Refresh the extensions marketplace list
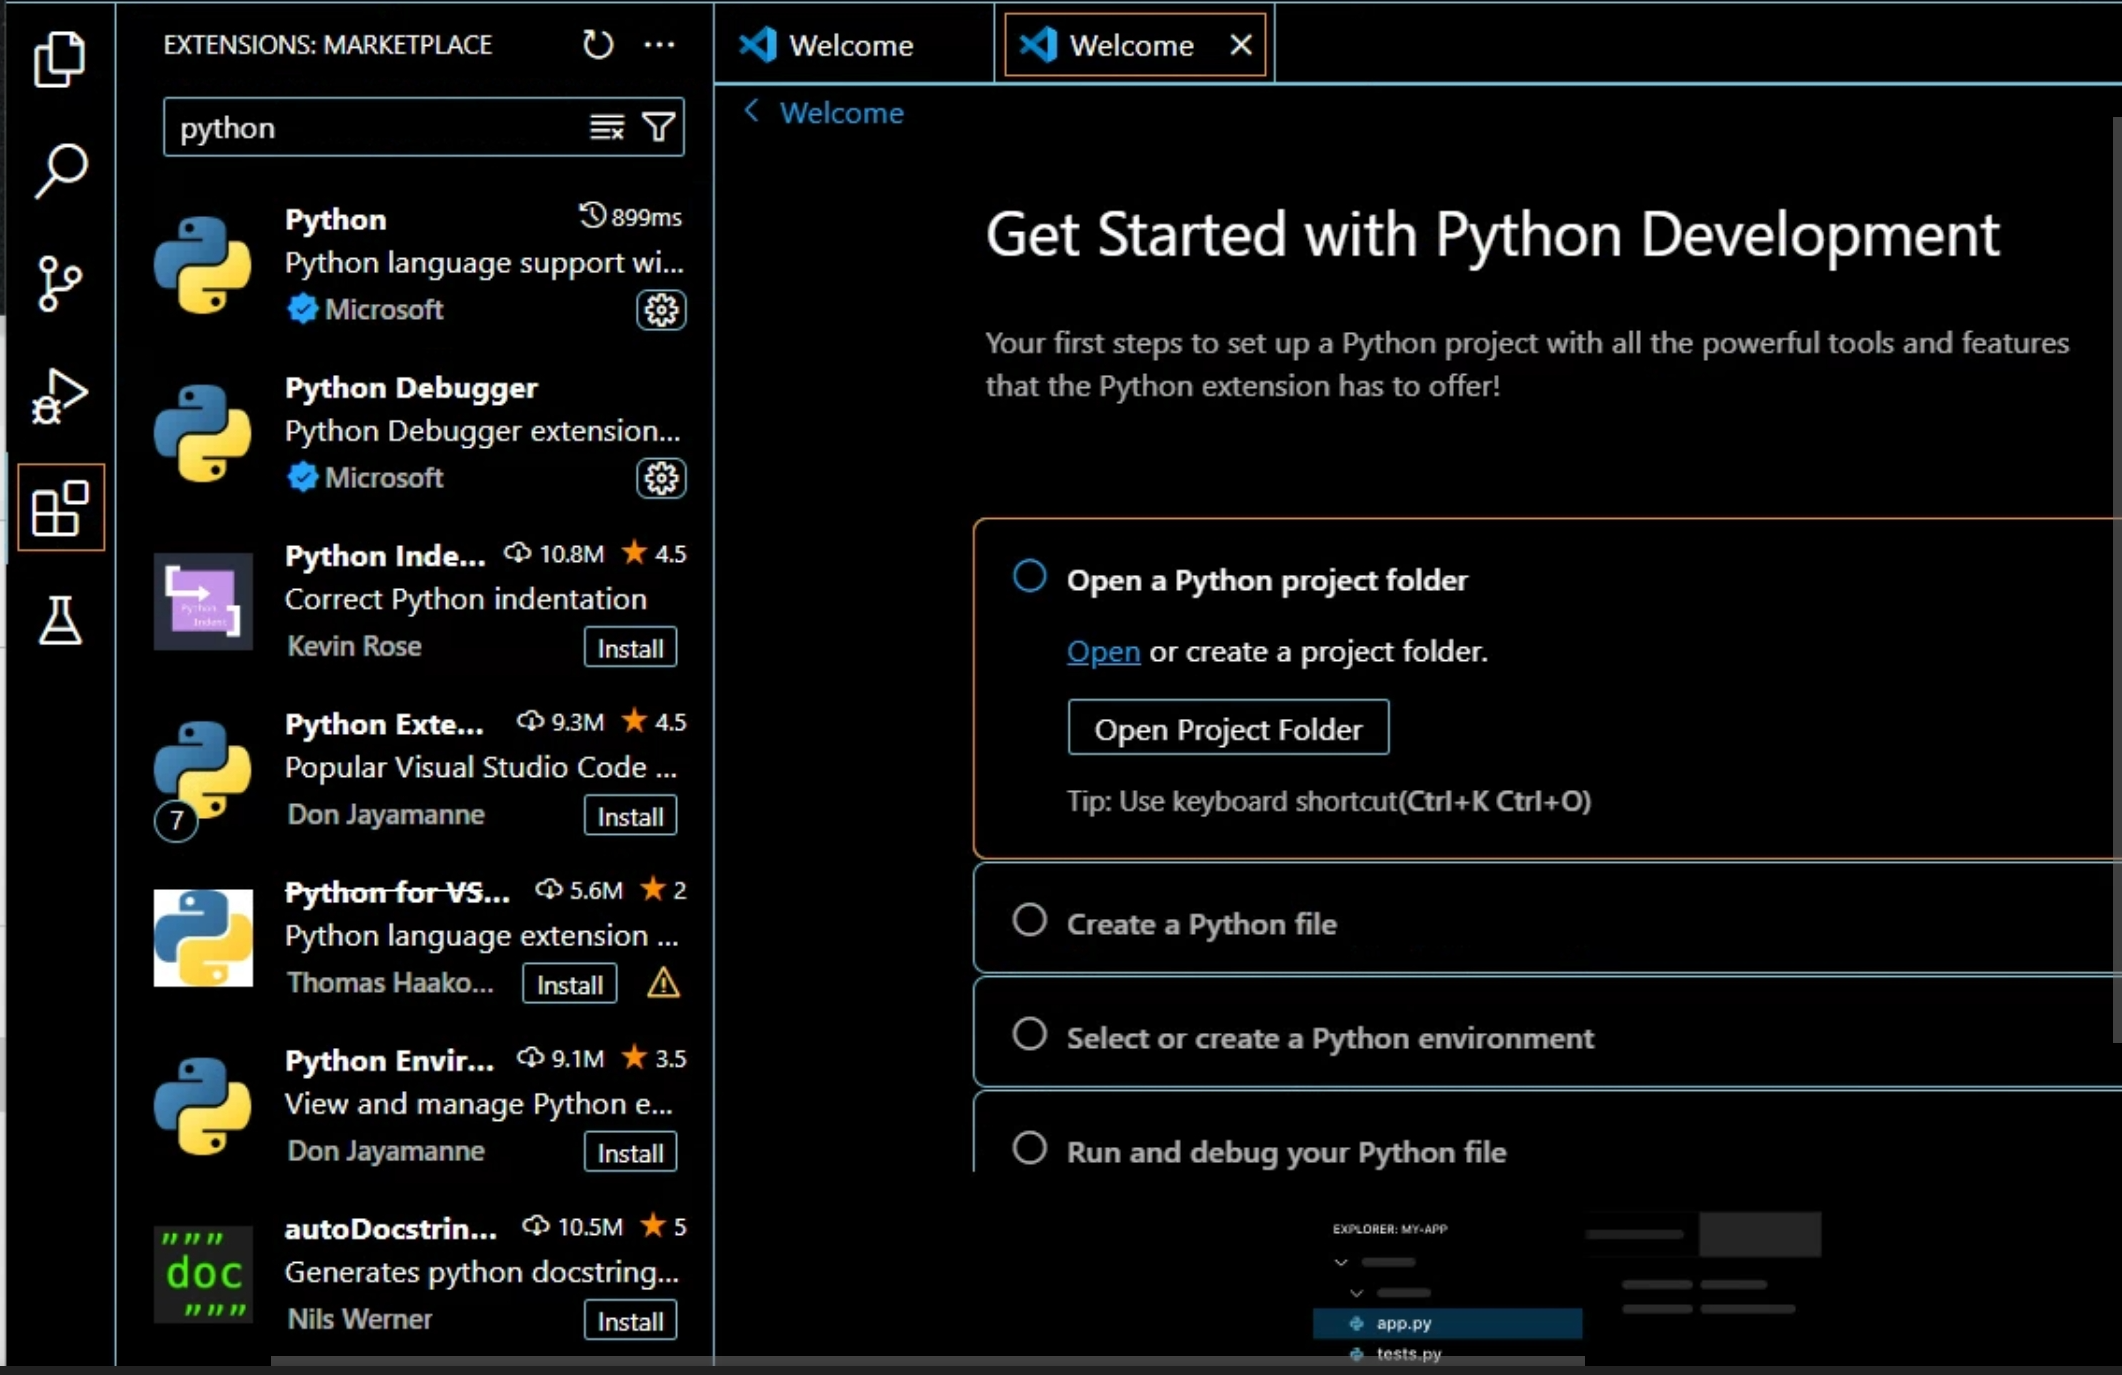Screen dimensions: 2122x1375 (x=597, y=45)
